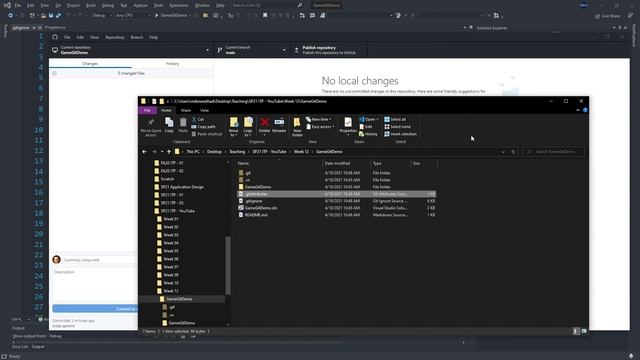Click Search GameGitDemo box in Explorer
640x360 pixels.
coord(553,152)
